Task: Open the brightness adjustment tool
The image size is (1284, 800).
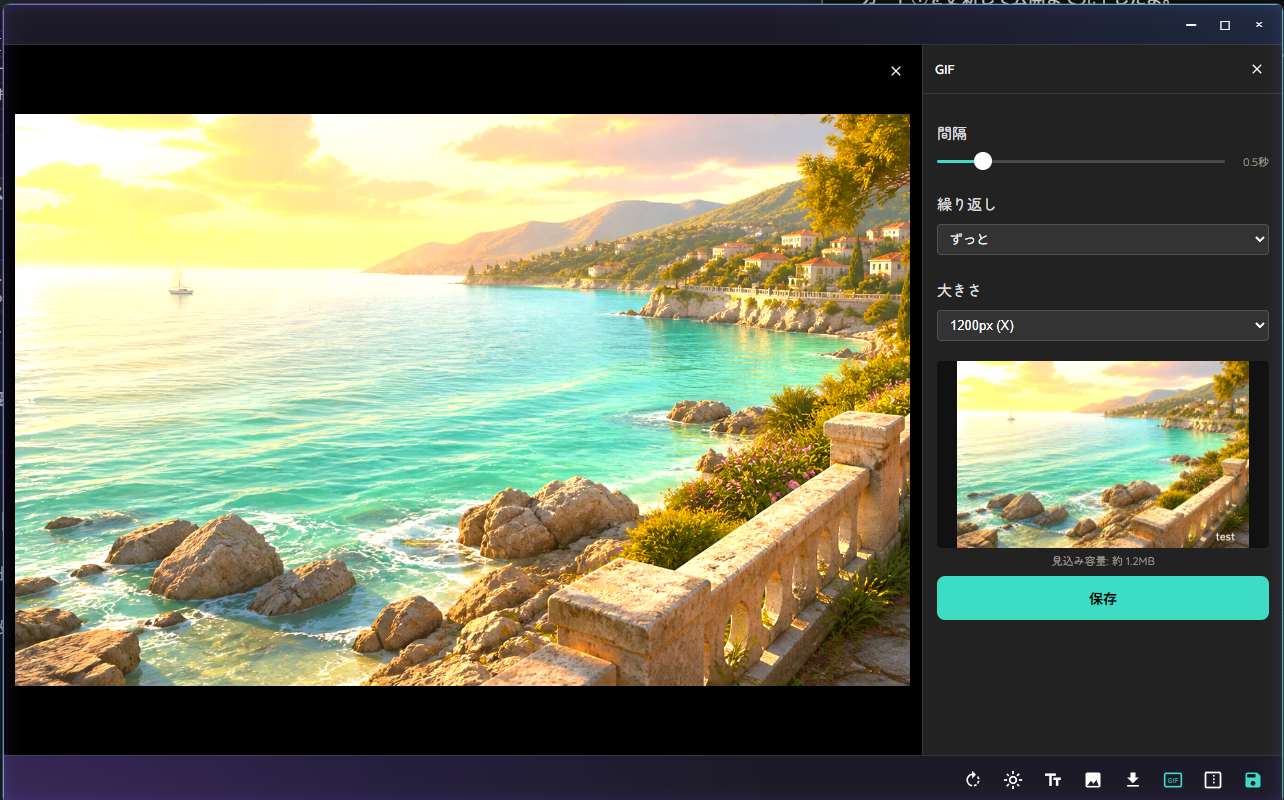Action: 1013,780
